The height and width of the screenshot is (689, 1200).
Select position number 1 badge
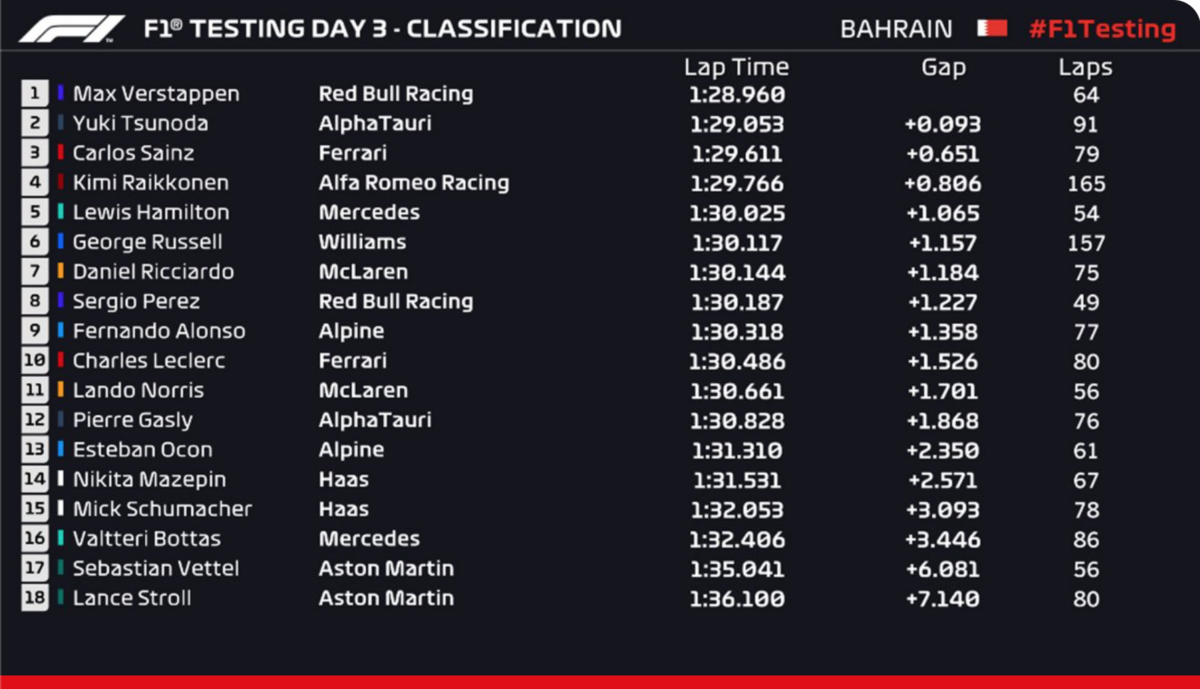pos(35,94)
